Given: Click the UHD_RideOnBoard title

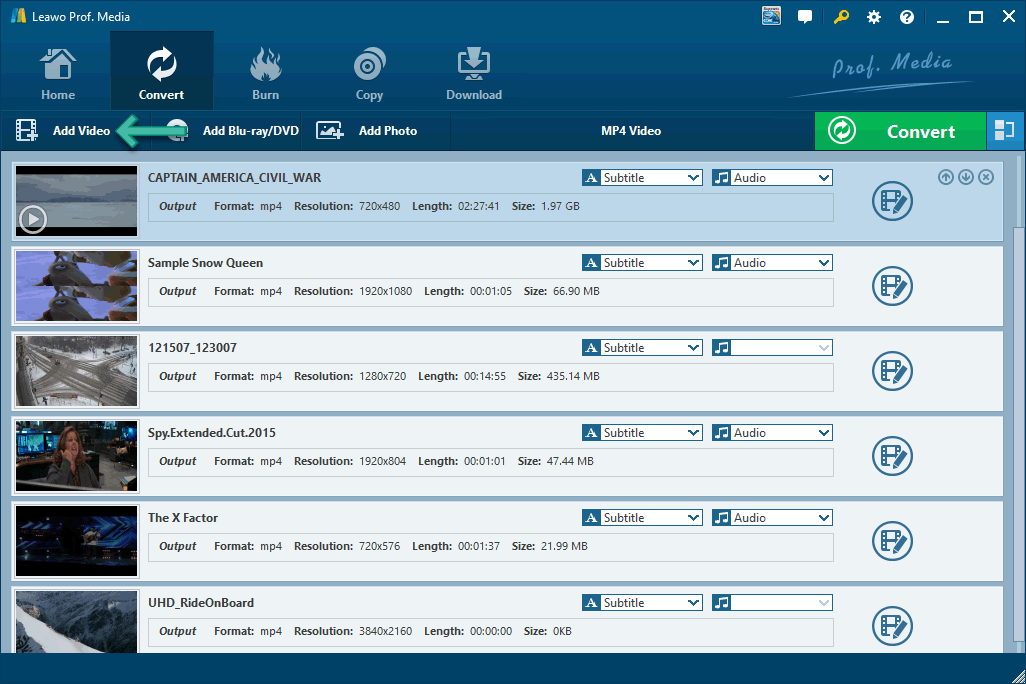Looking at the screenshot, I should point(201,603).
